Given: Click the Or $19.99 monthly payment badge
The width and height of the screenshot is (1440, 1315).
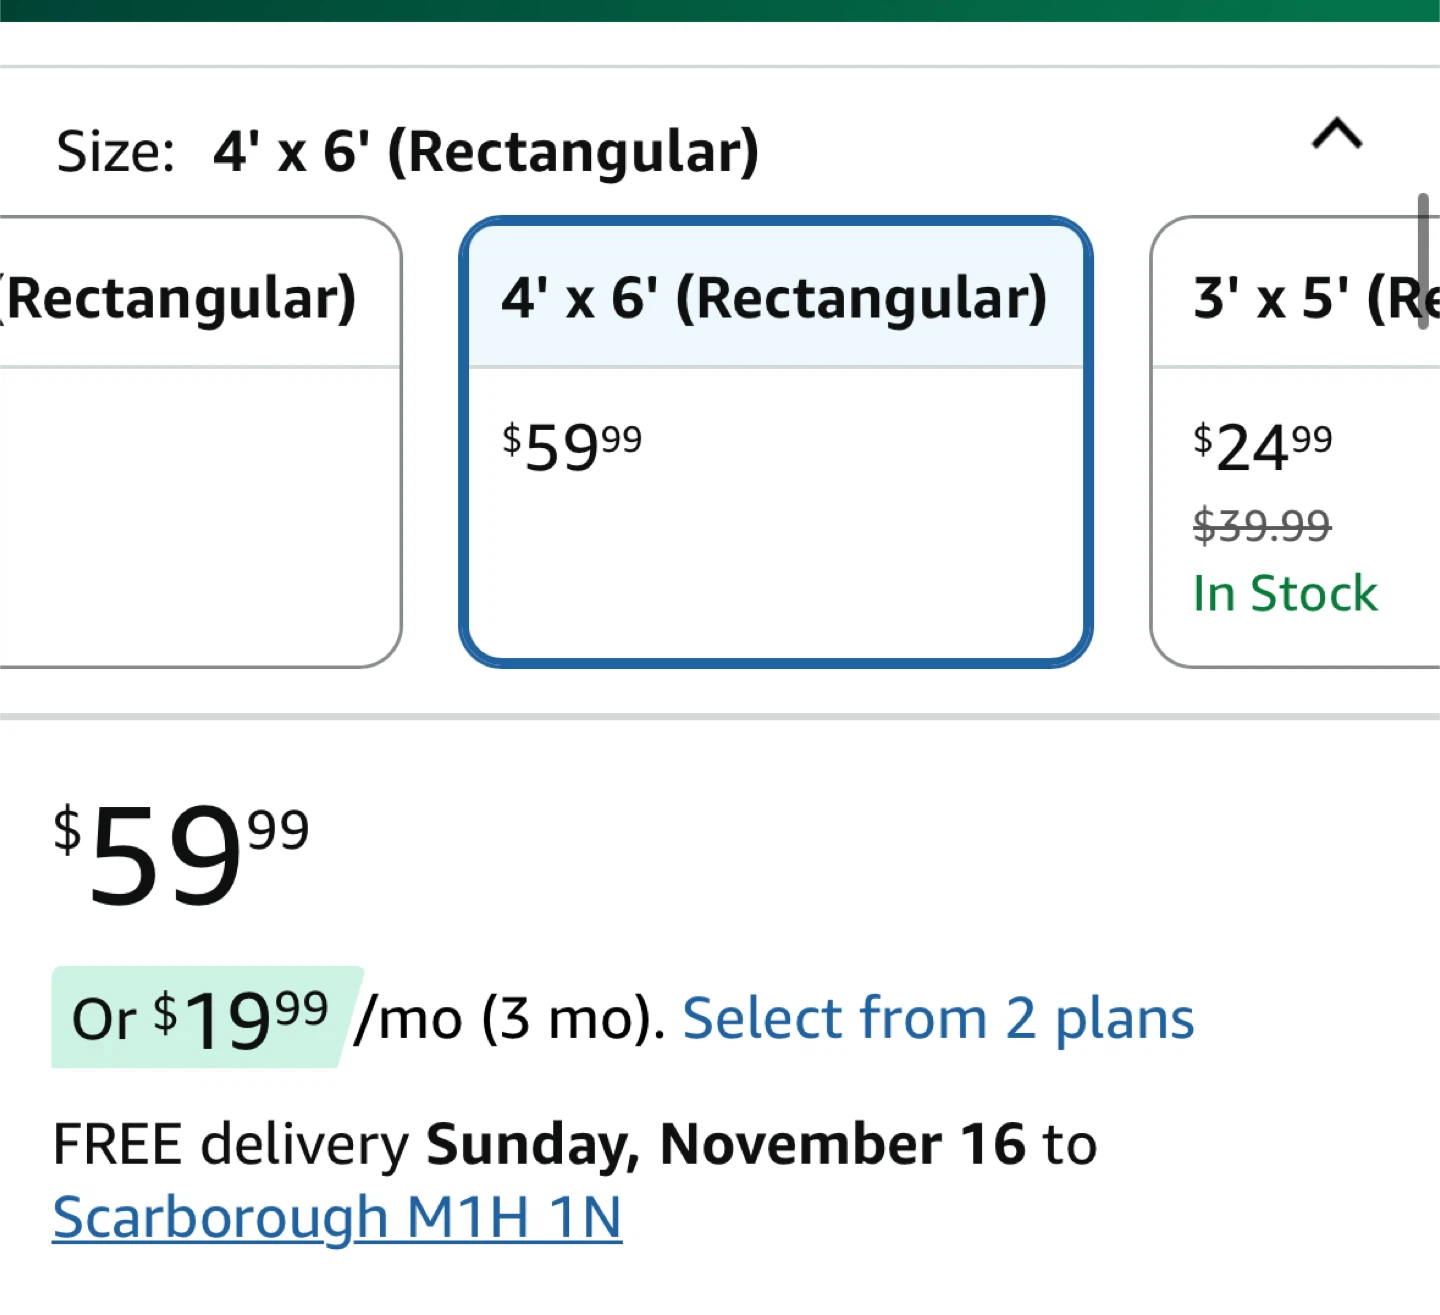Looking at the screenshot, I should (200, 1019).
